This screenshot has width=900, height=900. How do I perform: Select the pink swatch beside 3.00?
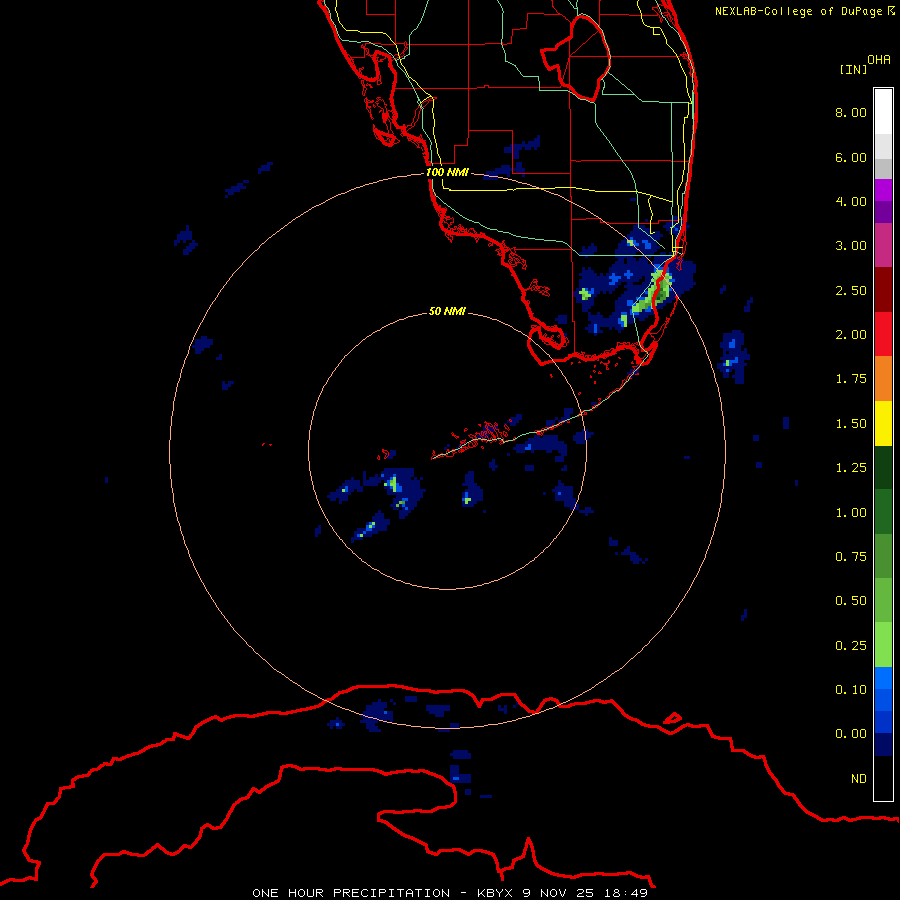pos(883,246)
